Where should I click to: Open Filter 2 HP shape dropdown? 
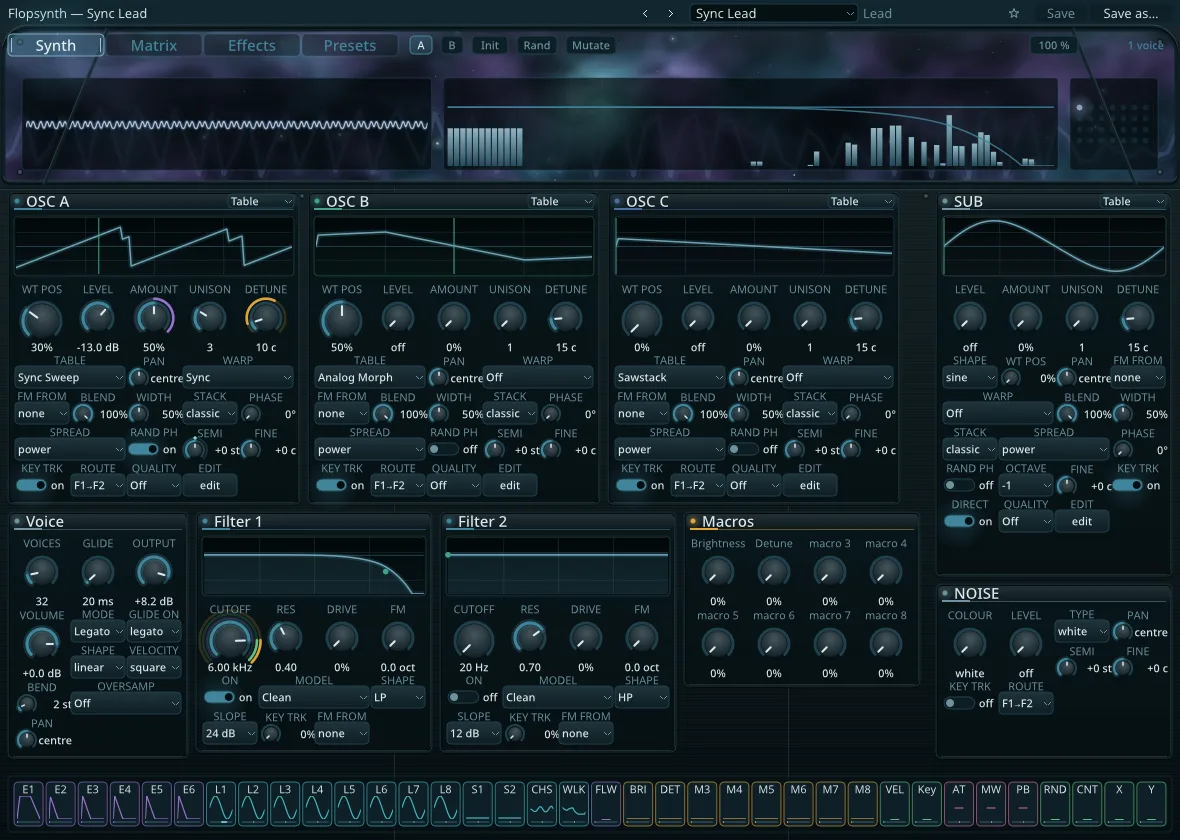[x=642, y=697]
